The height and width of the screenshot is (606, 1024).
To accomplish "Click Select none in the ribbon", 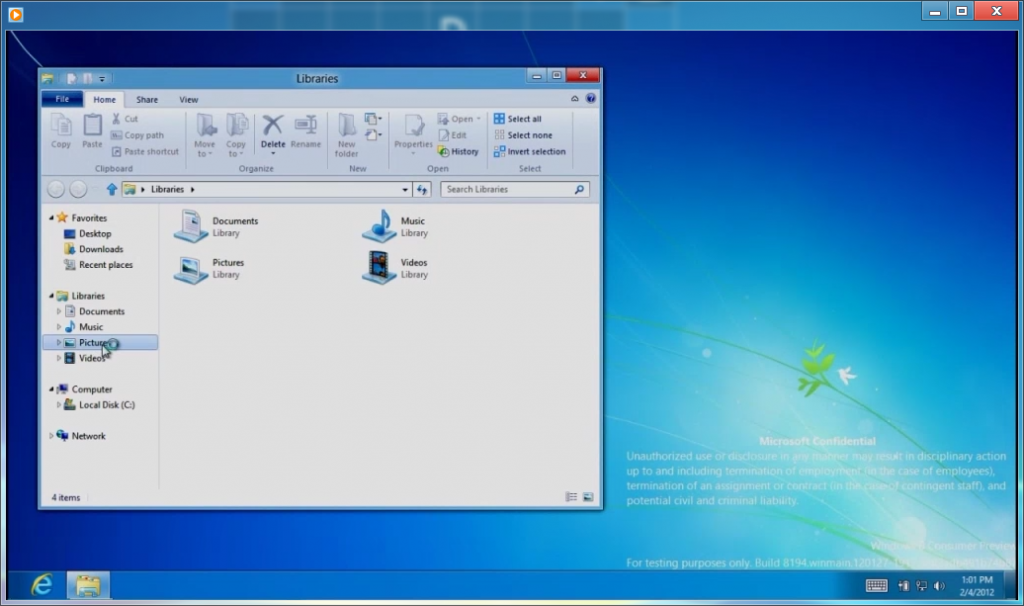I will pos(523,135).
